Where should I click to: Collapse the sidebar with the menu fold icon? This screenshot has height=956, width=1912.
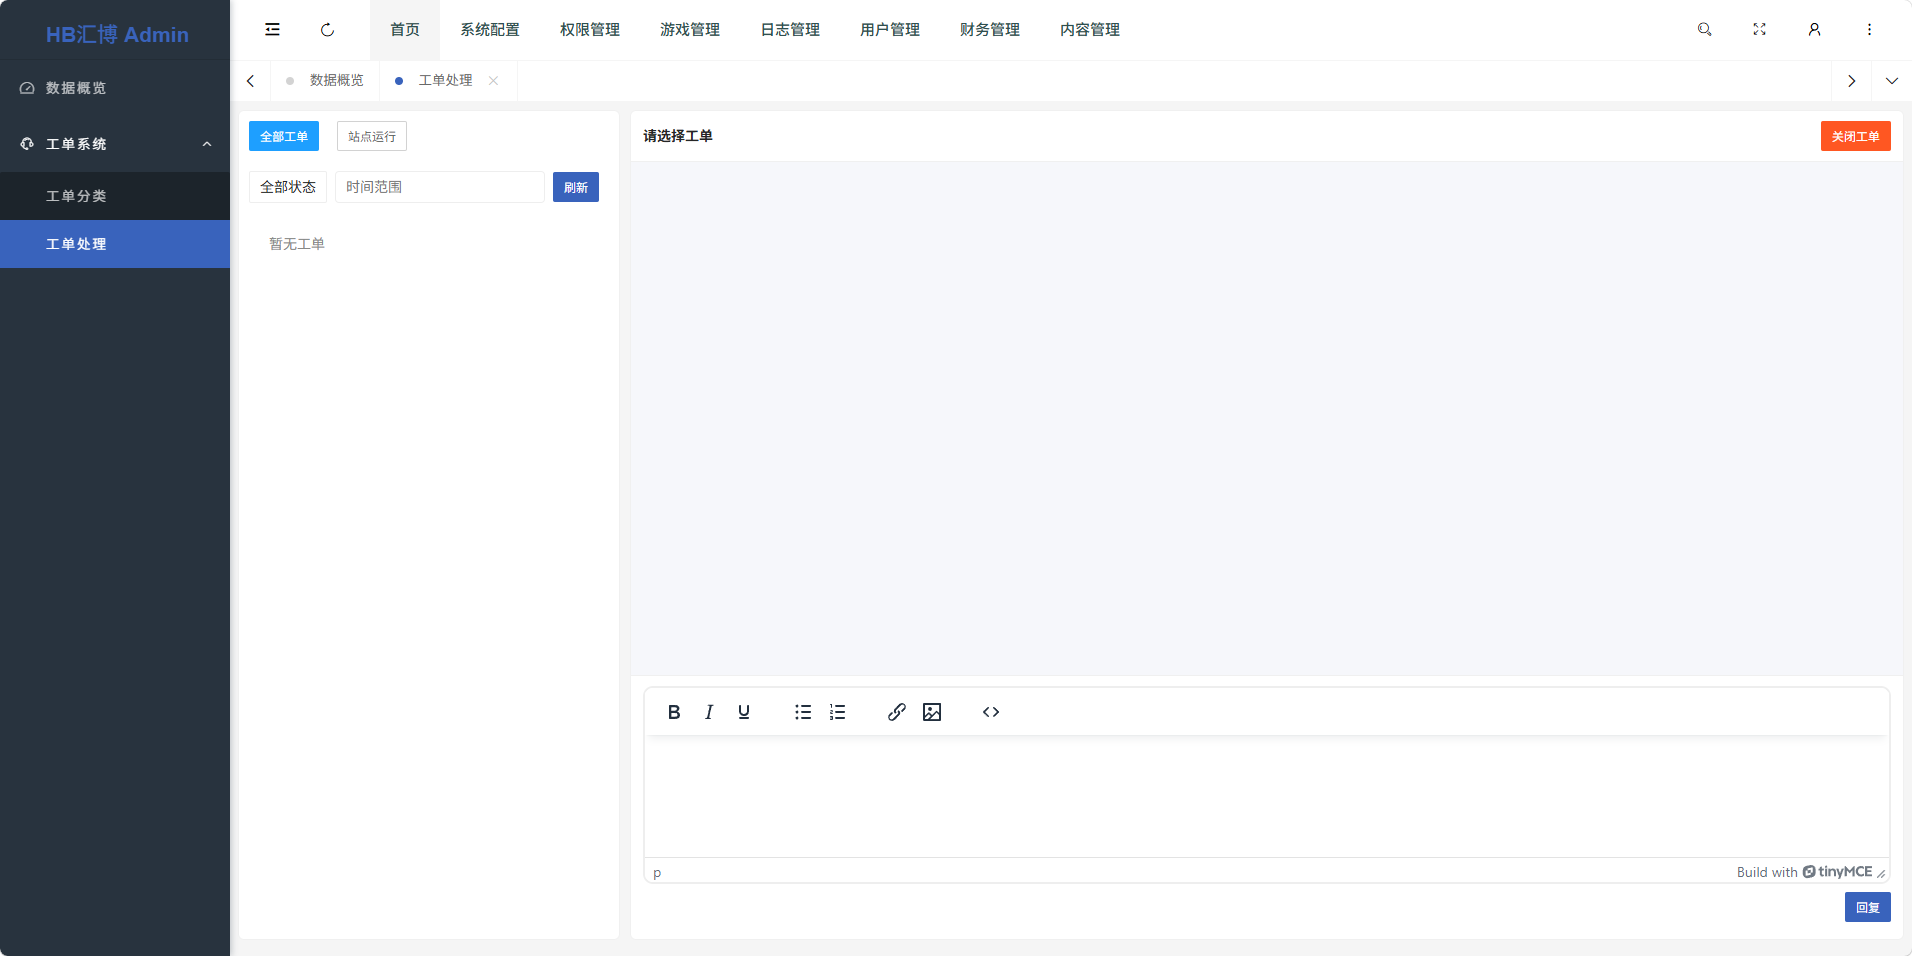(272, 30)
